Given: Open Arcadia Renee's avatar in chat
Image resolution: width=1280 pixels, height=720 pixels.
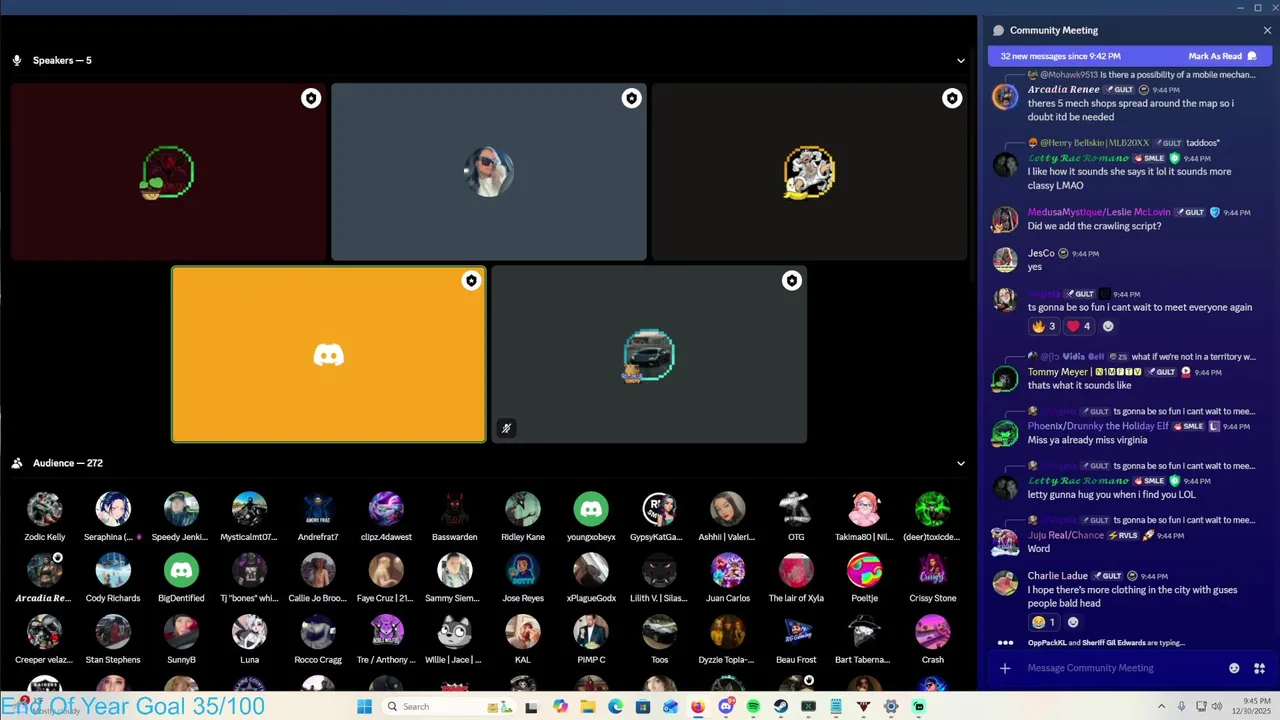Looking at the screenshot, I should tap(1005, 97).
